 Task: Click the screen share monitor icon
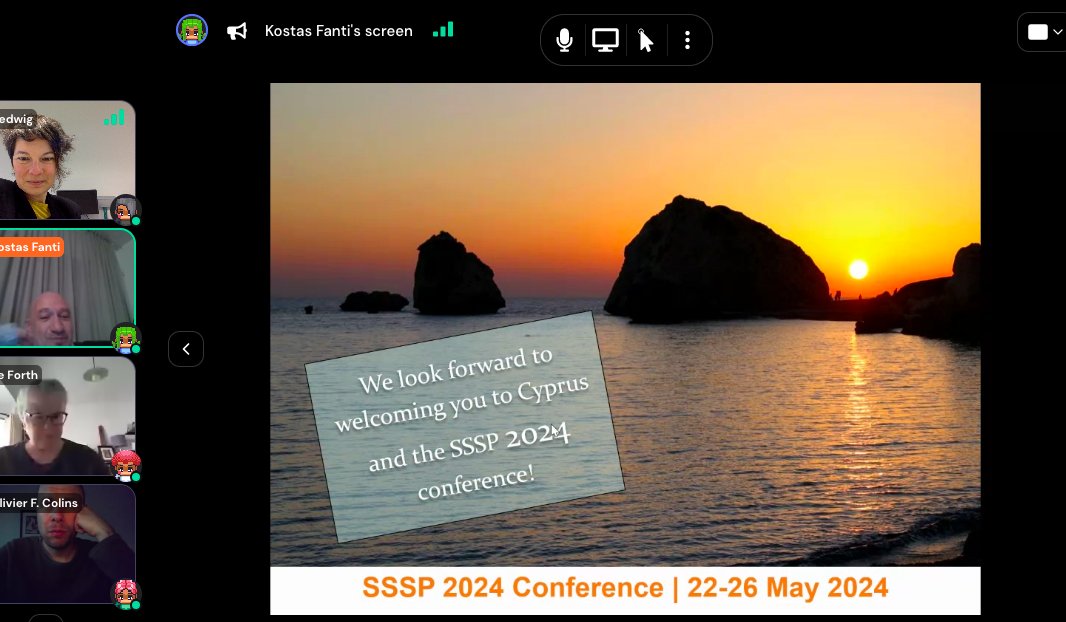(x=605, y=40)
